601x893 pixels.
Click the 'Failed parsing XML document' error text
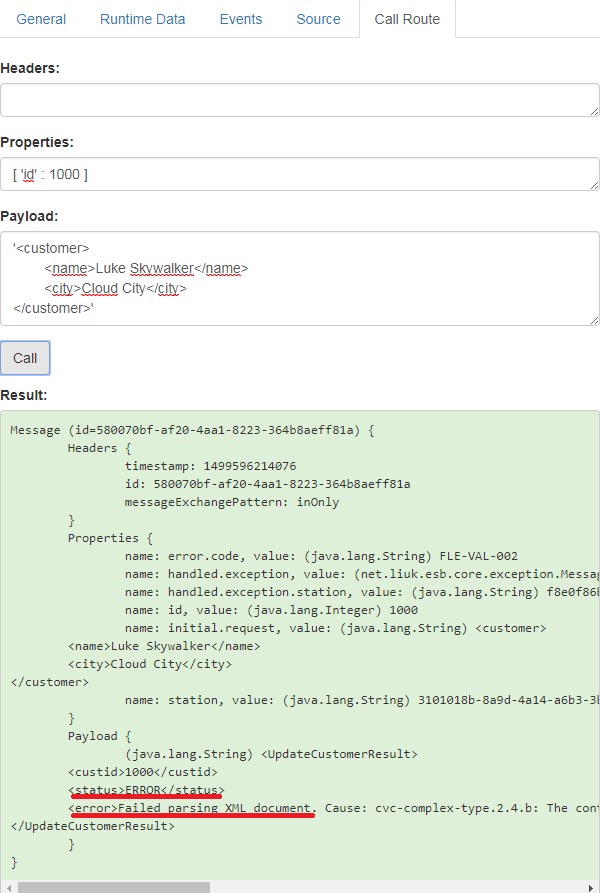click(192, 807)
